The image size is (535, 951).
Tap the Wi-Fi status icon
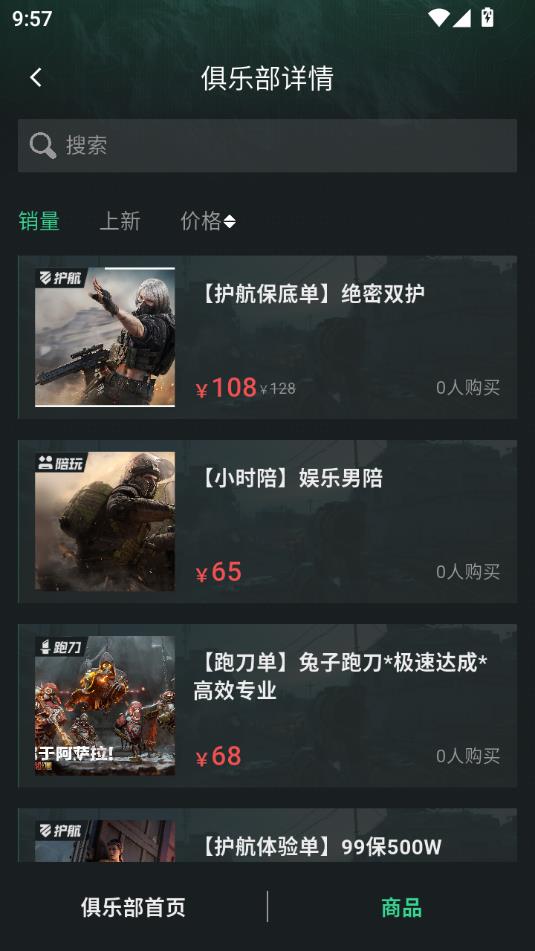pos(438,18)
